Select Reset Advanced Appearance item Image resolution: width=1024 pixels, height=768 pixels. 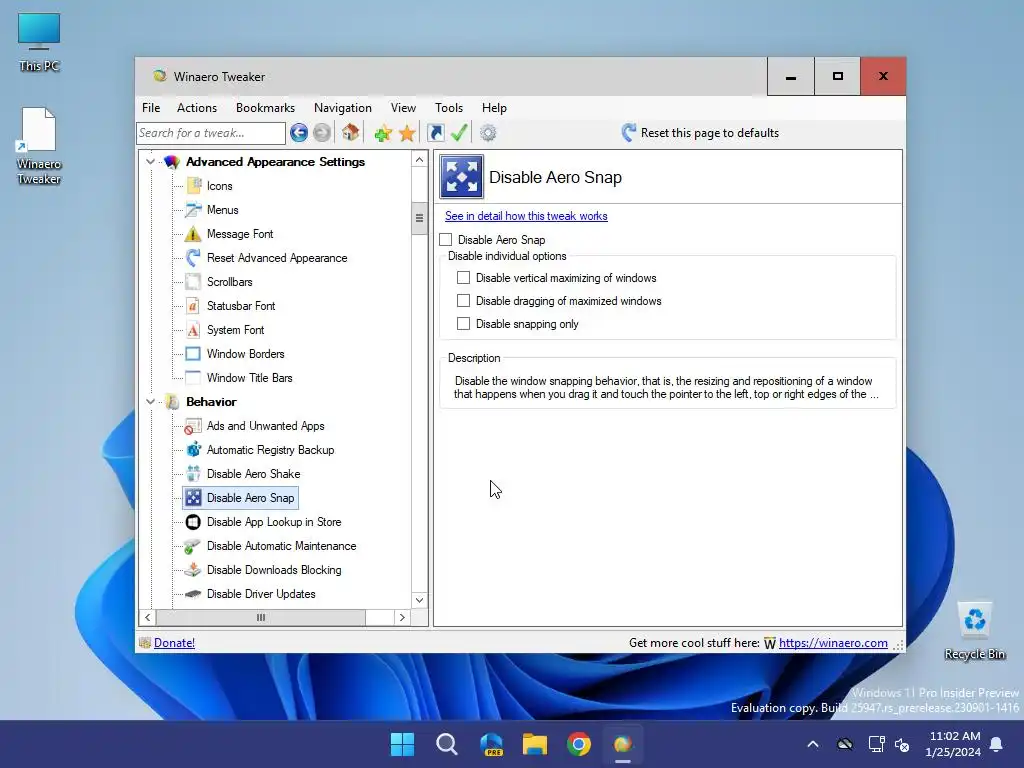tap(277, 258)
